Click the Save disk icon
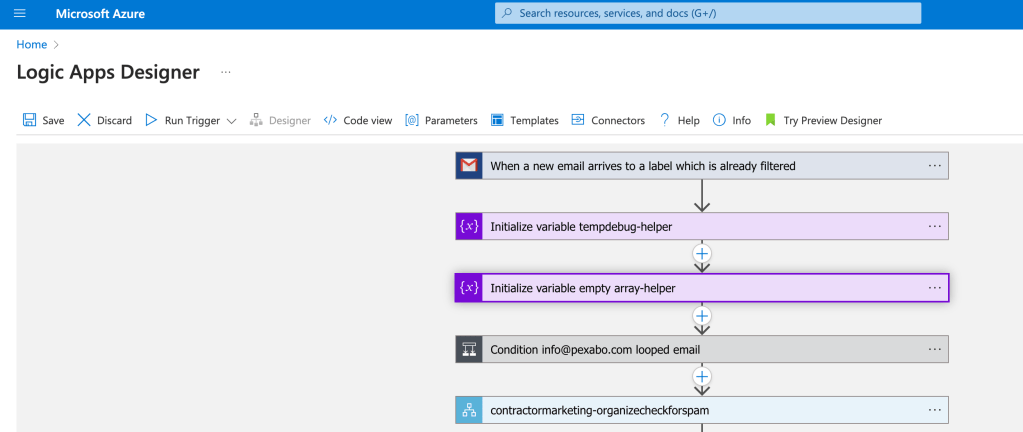Viewport: 1023px width, 432px height. pyautogui.click(x=29, y=120)
